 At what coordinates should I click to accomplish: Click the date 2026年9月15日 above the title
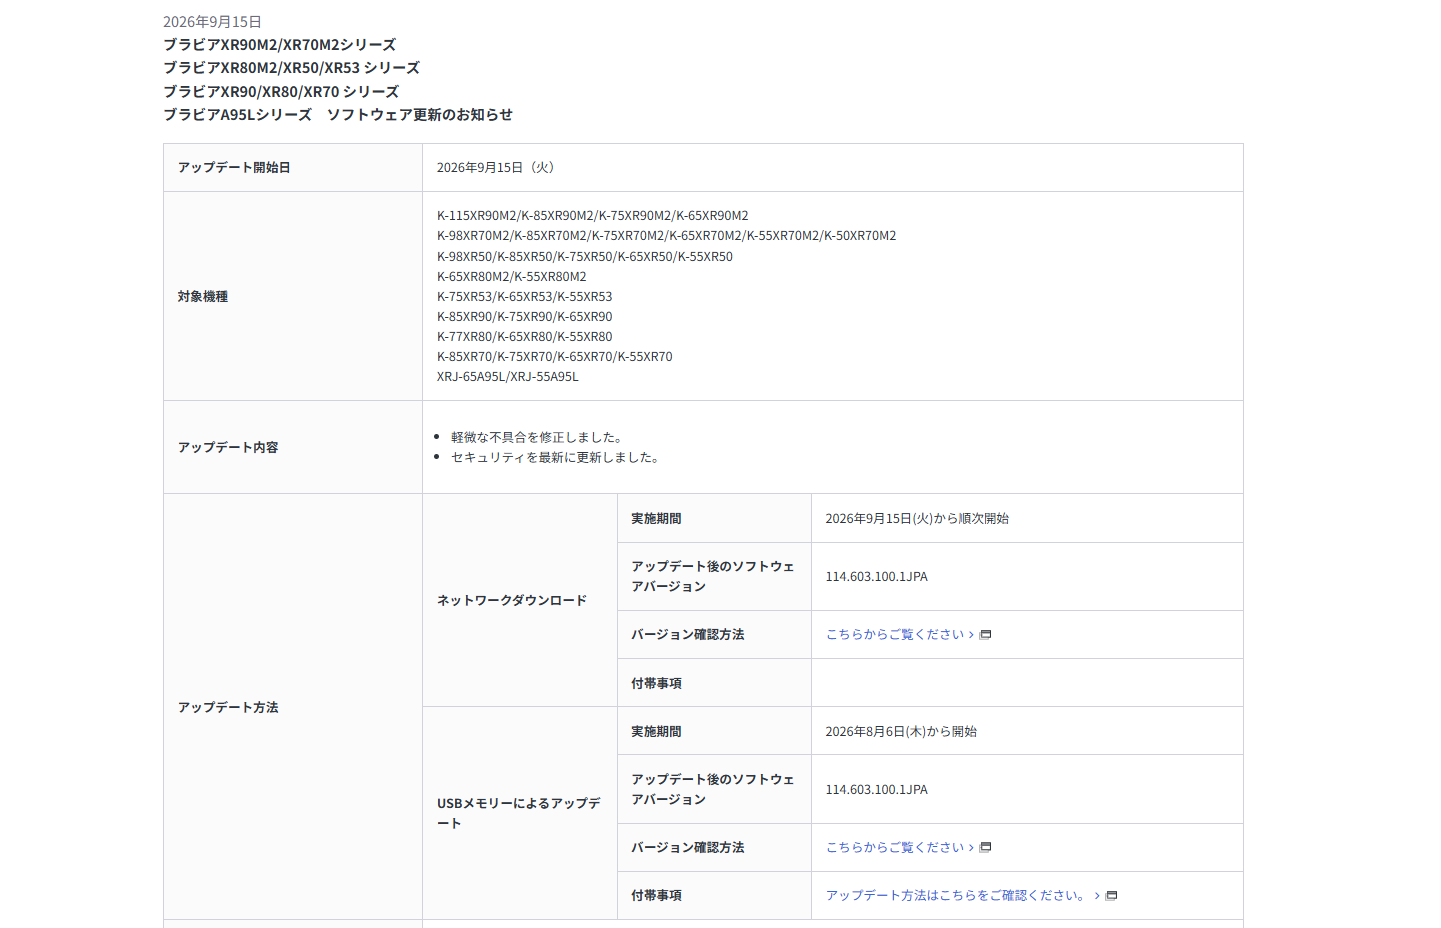point(213,22)
